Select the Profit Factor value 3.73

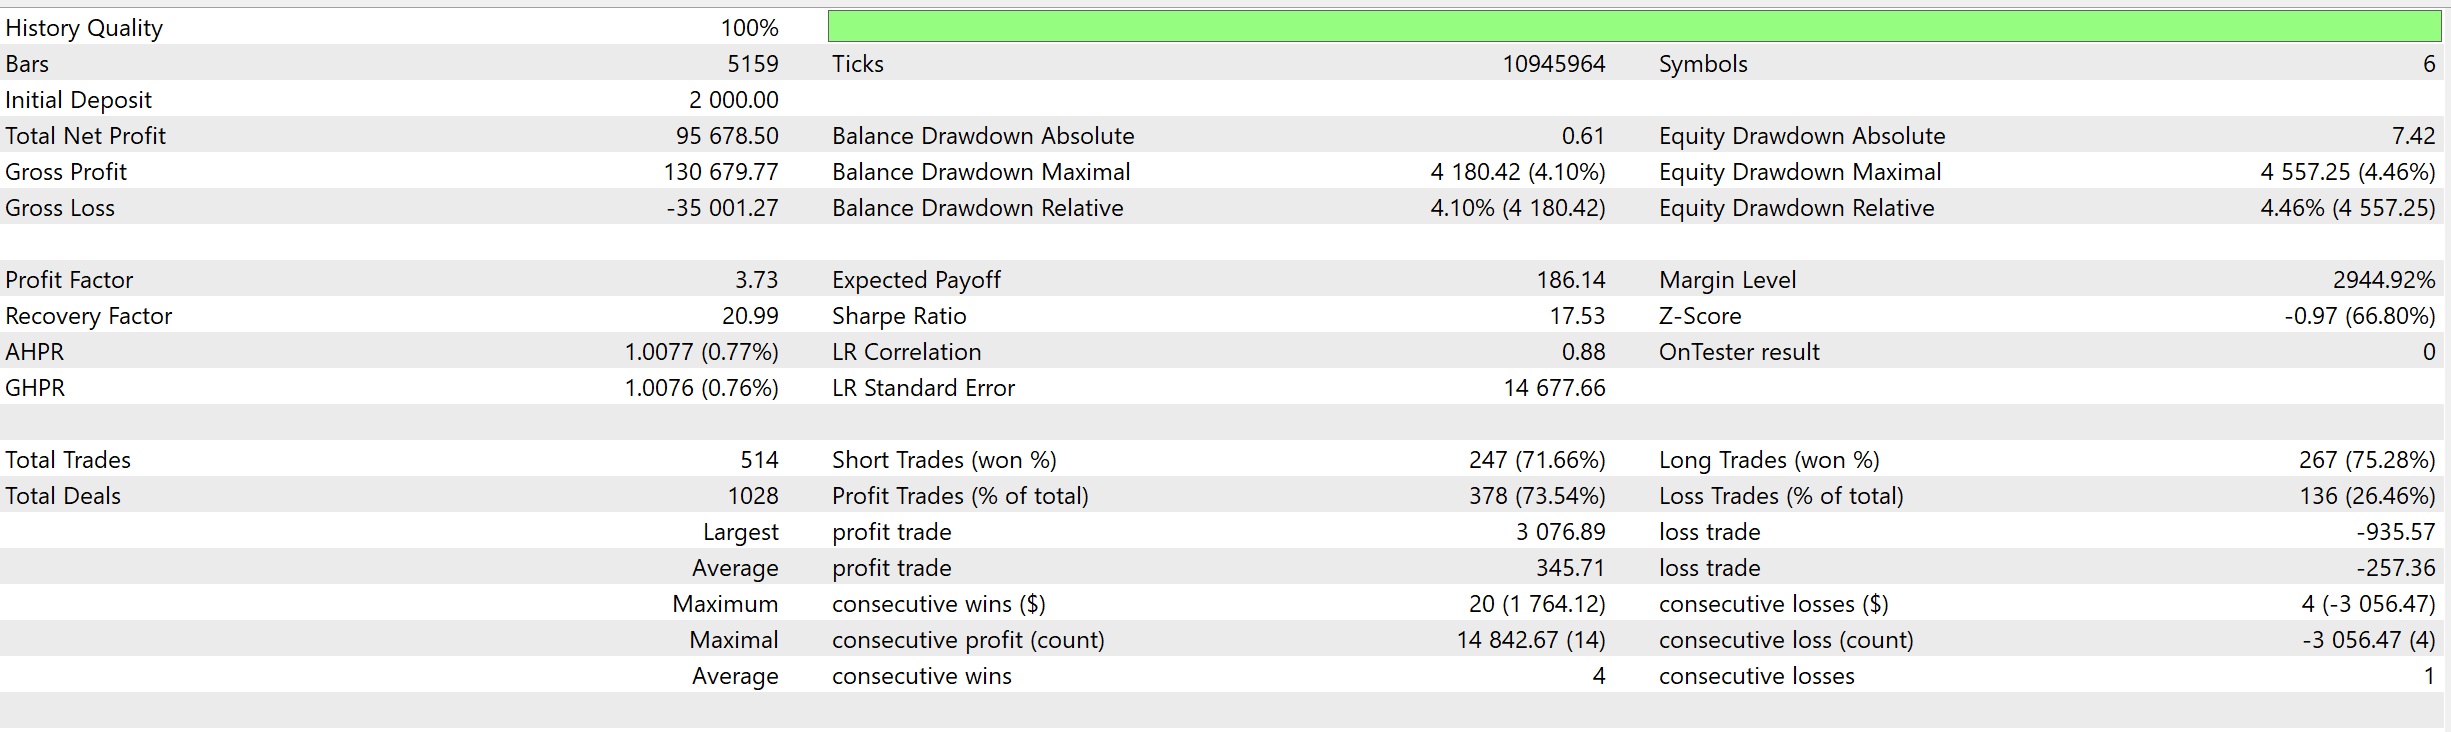pos(756,280)
